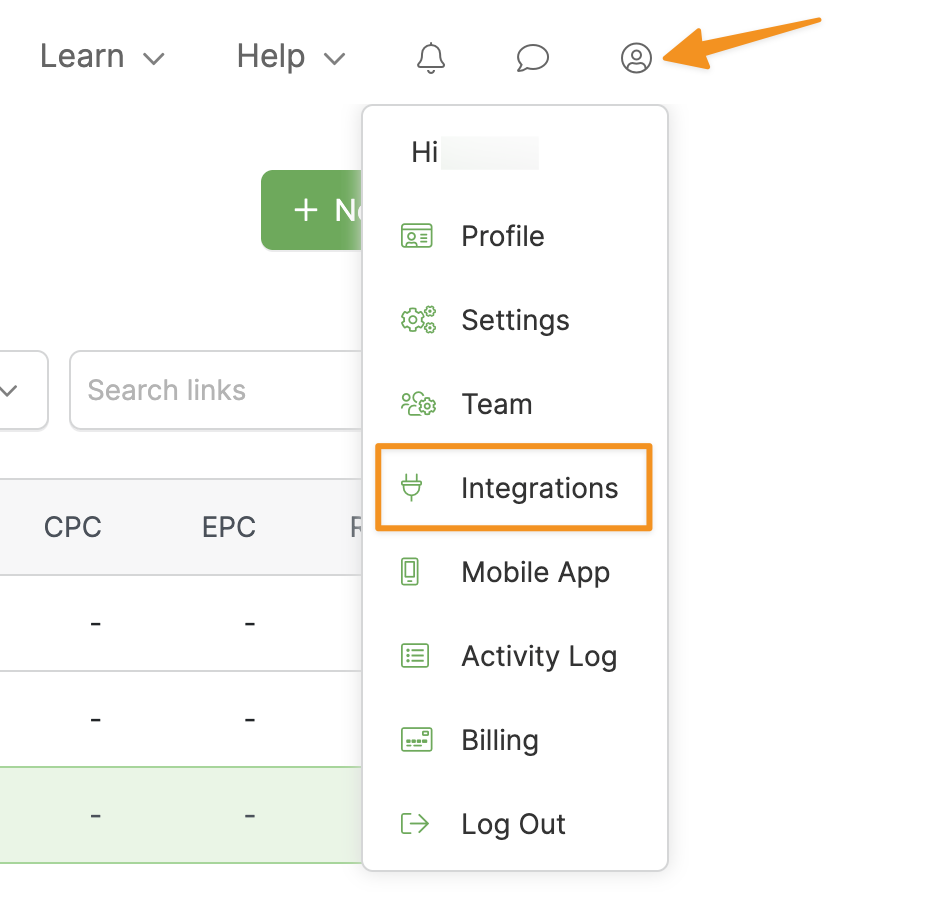This screenshot has width=936, height=922.
Task: Open the notifications bell icon
Action: click(431, 58)
